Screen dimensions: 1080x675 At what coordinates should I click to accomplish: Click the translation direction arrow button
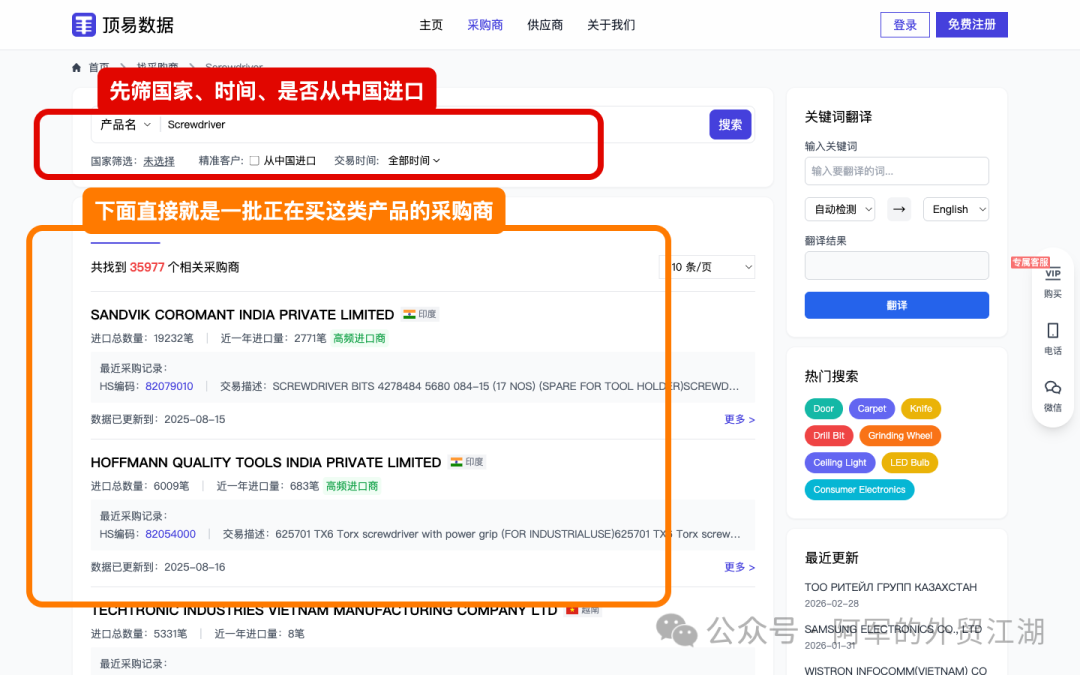[898, 209]
